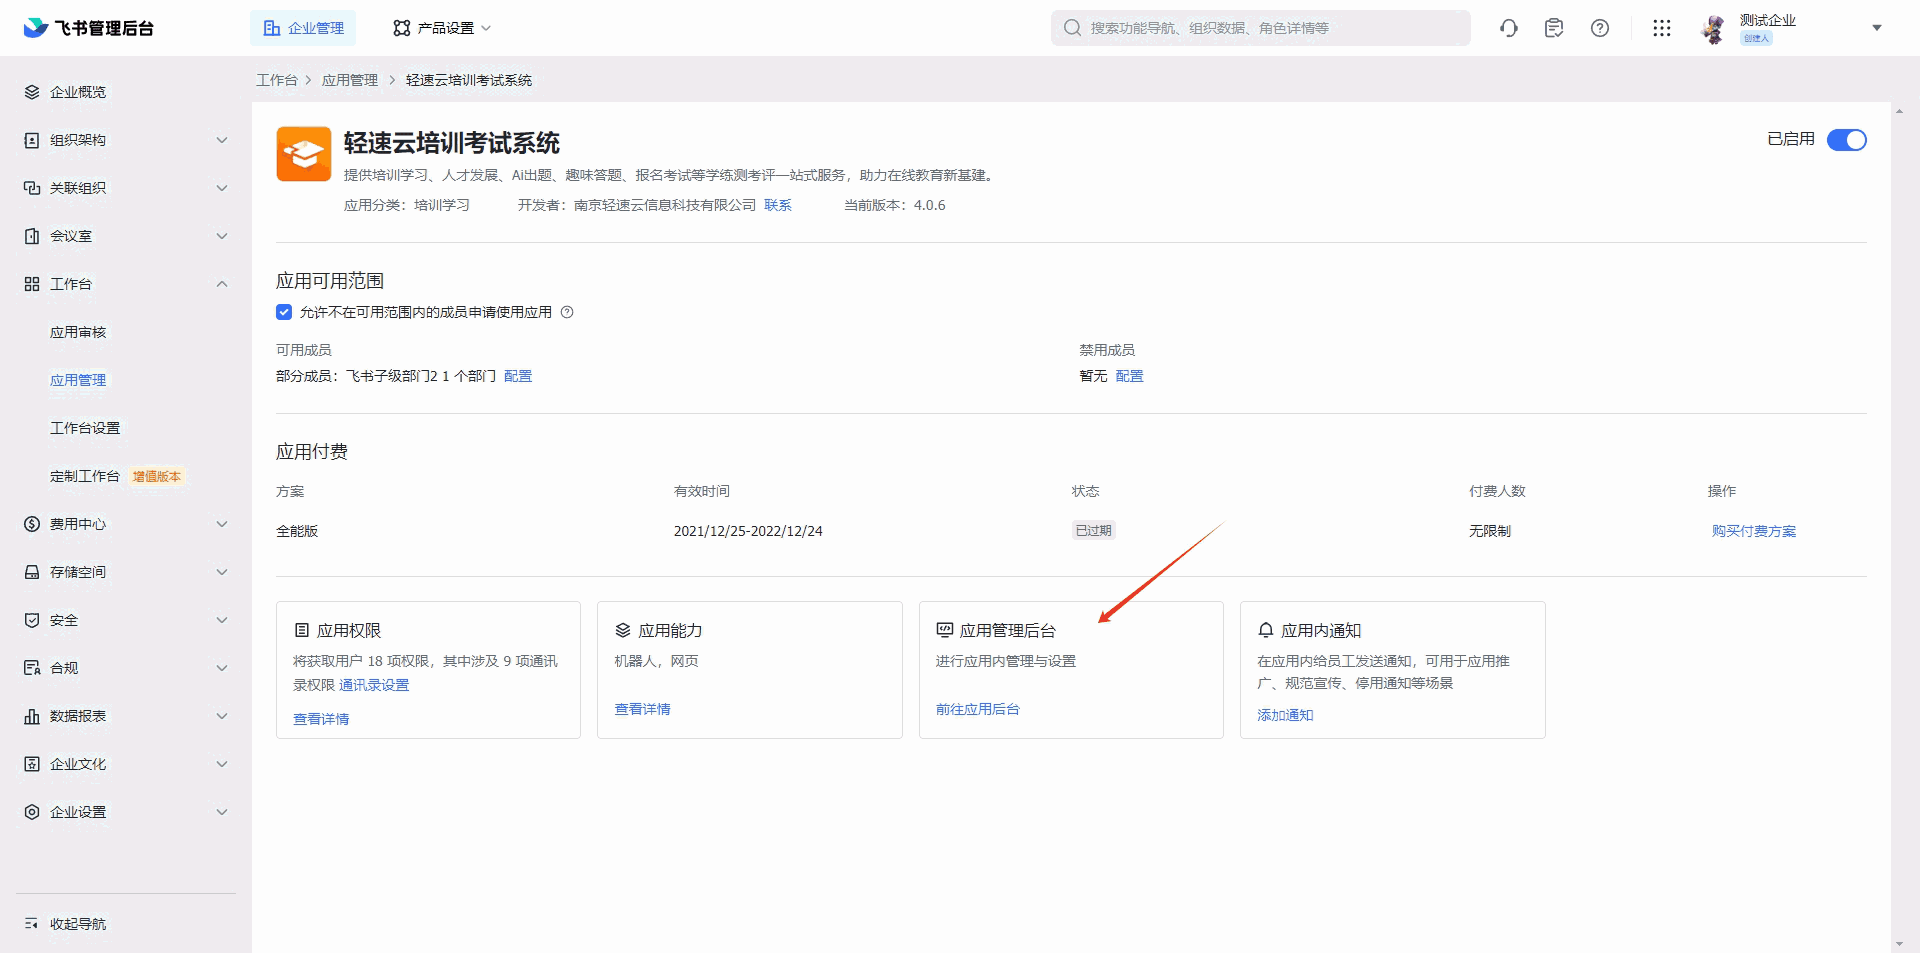The height and width of the screenshot is (953, 1920).
Task: Uncheck 允许不在可用范围内的成员申请使用应用 checkbox
Action: (284, 312)
